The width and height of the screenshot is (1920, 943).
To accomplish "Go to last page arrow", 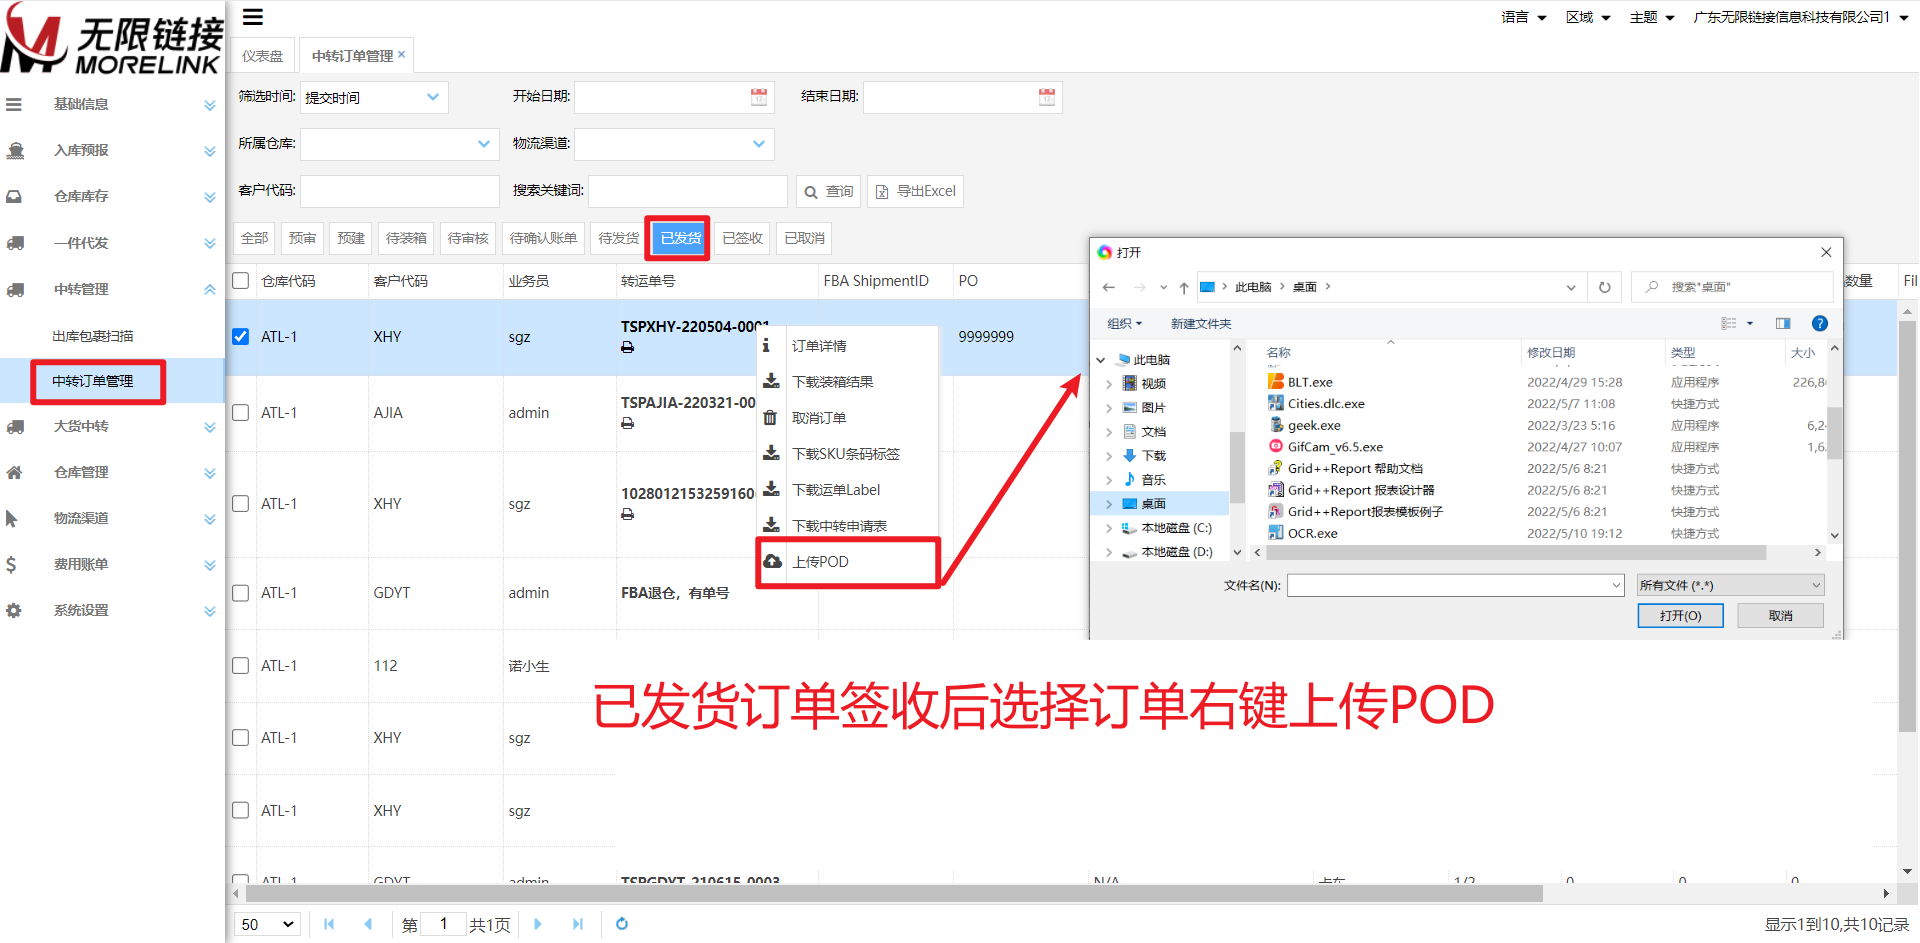I will [578, 924].
